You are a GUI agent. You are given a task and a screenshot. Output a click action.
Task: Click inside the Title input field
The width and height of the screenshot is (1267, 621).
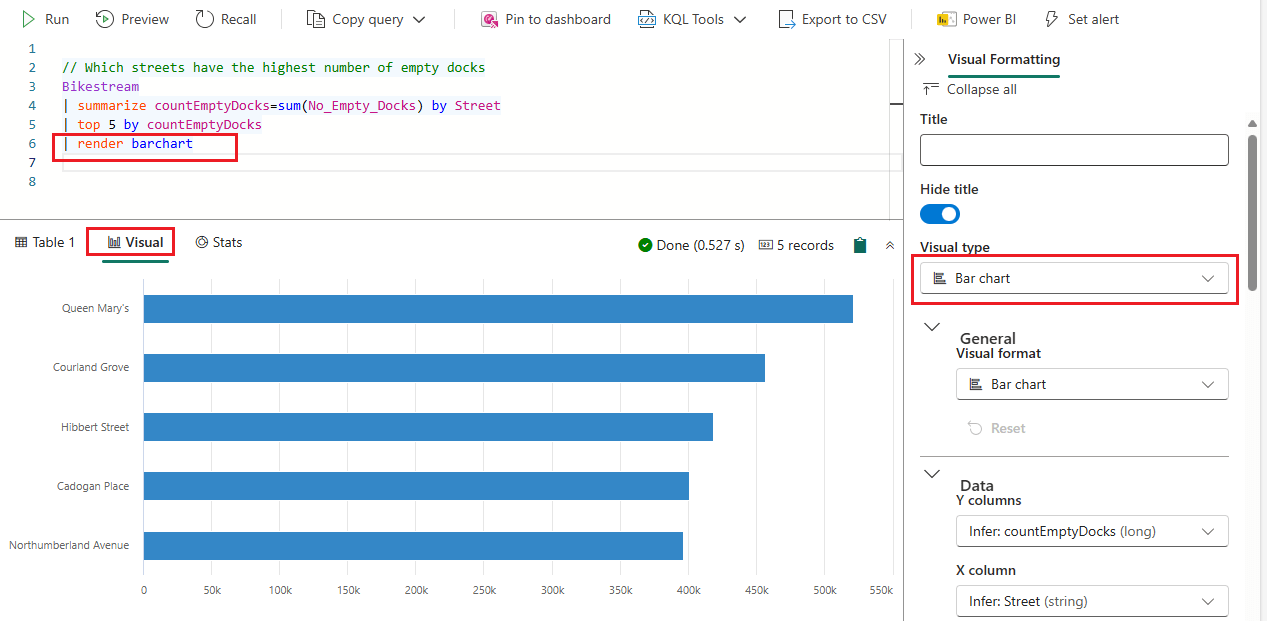1073,149
